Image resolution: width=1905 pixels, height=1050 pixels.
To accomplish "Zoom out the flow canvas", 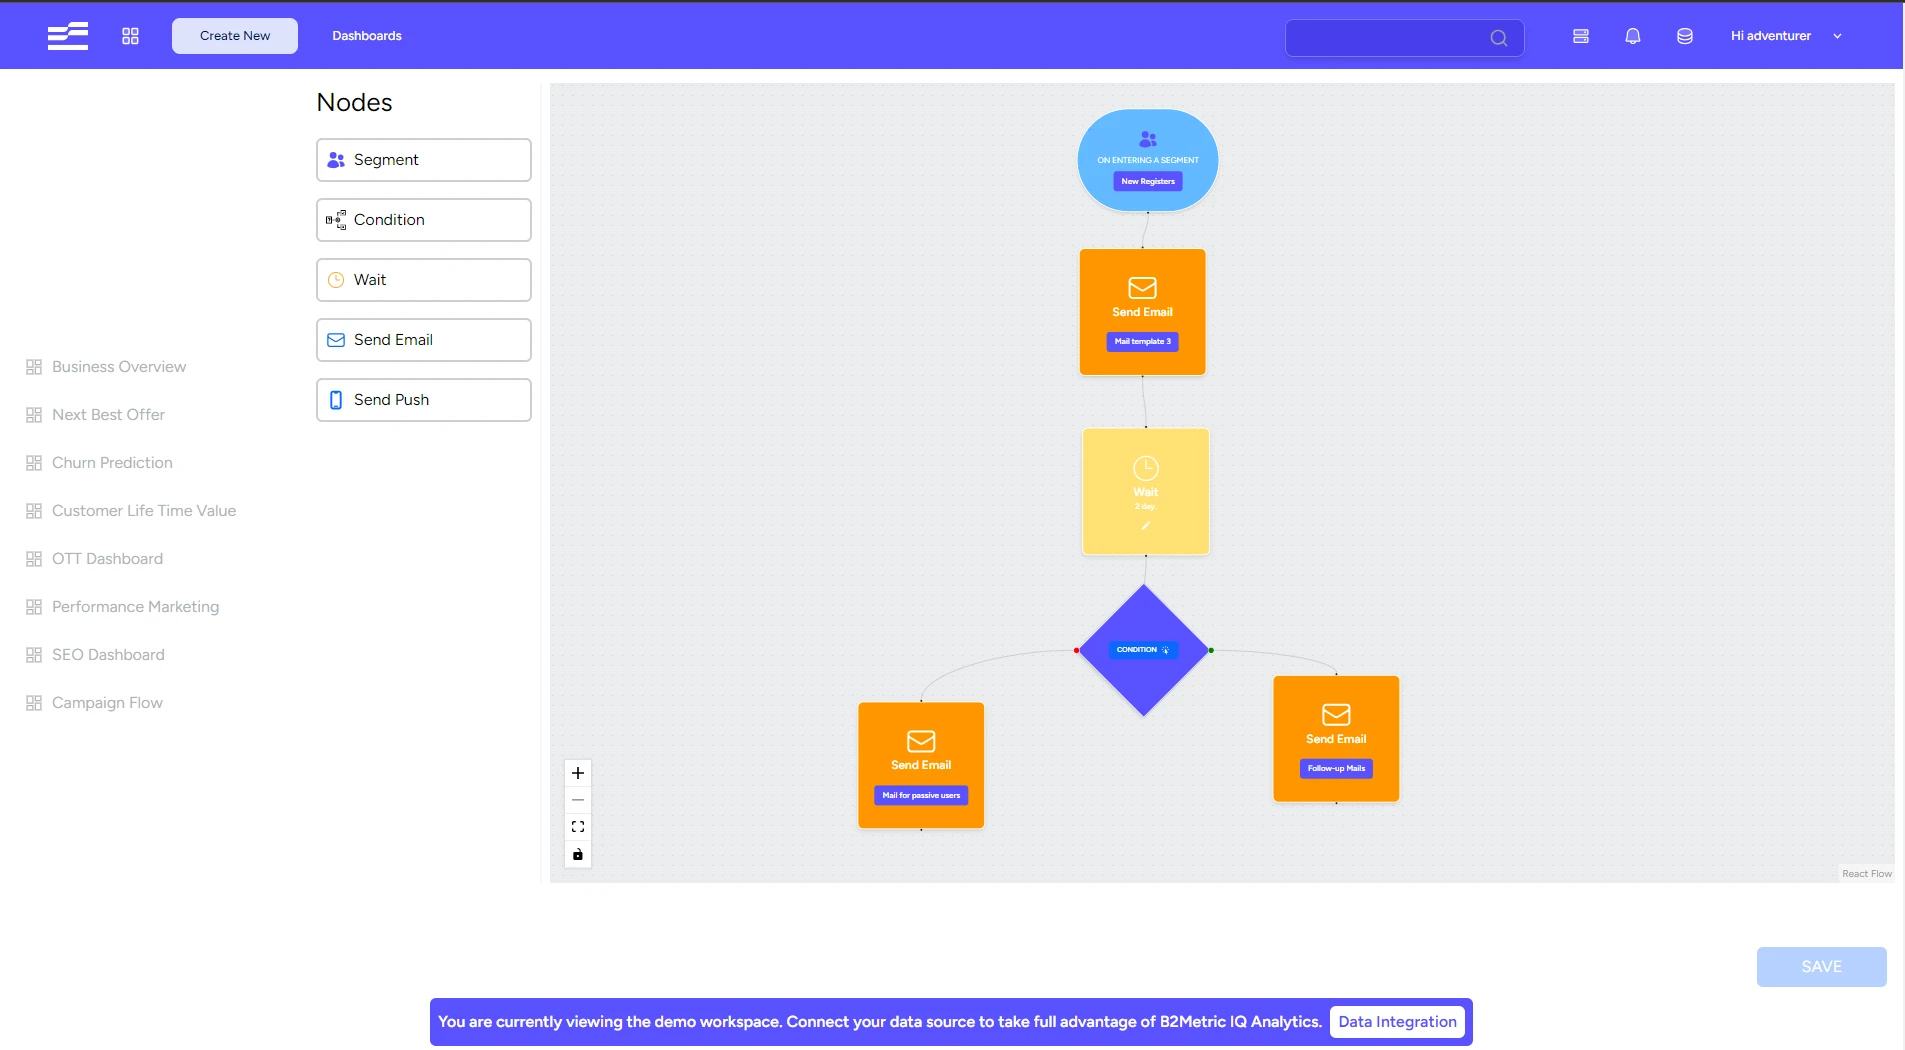I will click(x=578, y=800).
